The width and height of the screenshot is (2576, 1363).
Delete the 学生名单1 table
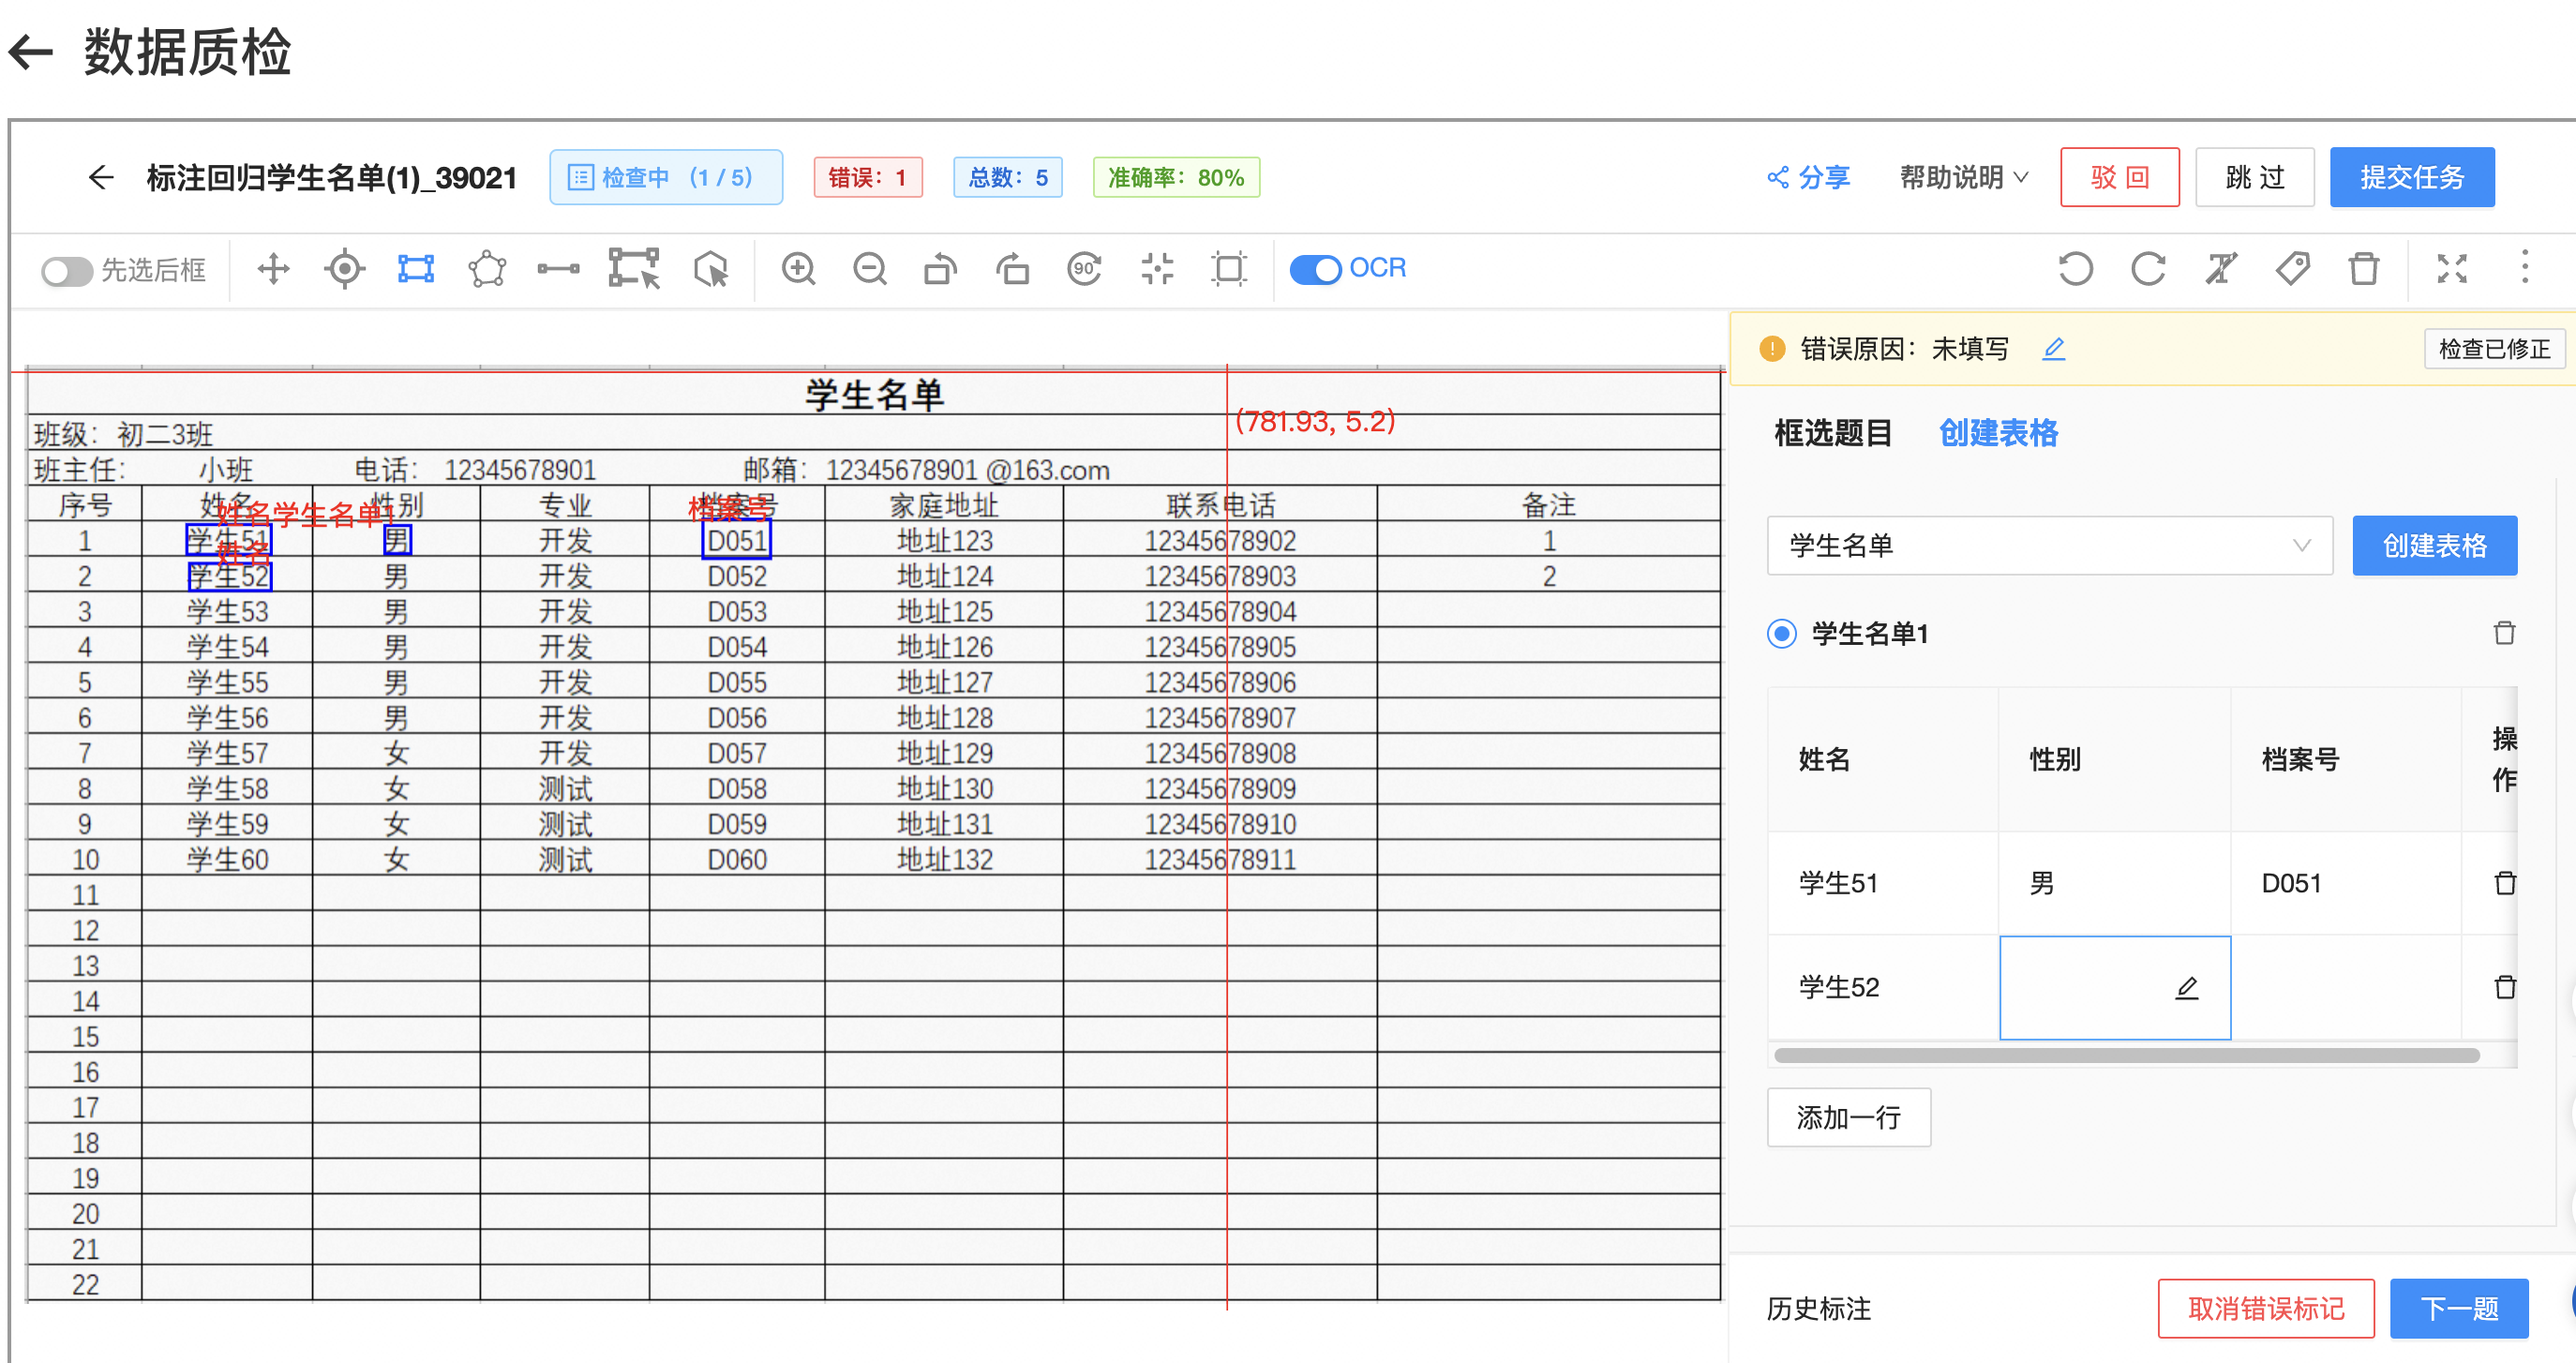coord(2504,633)
